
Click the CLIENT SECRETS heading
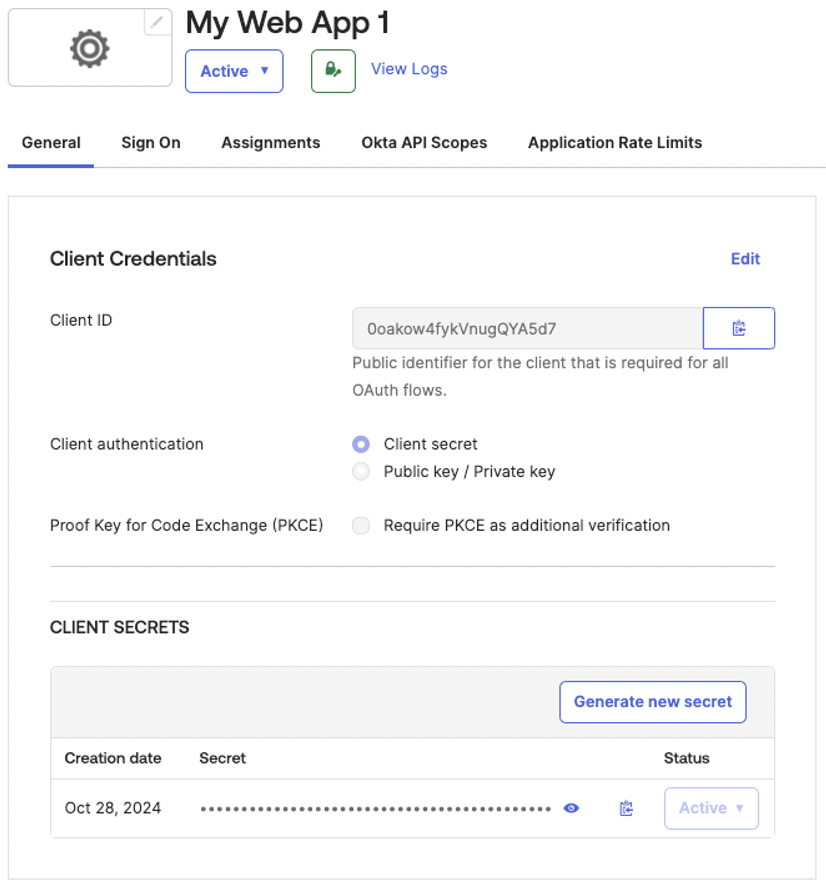[119, 627]
